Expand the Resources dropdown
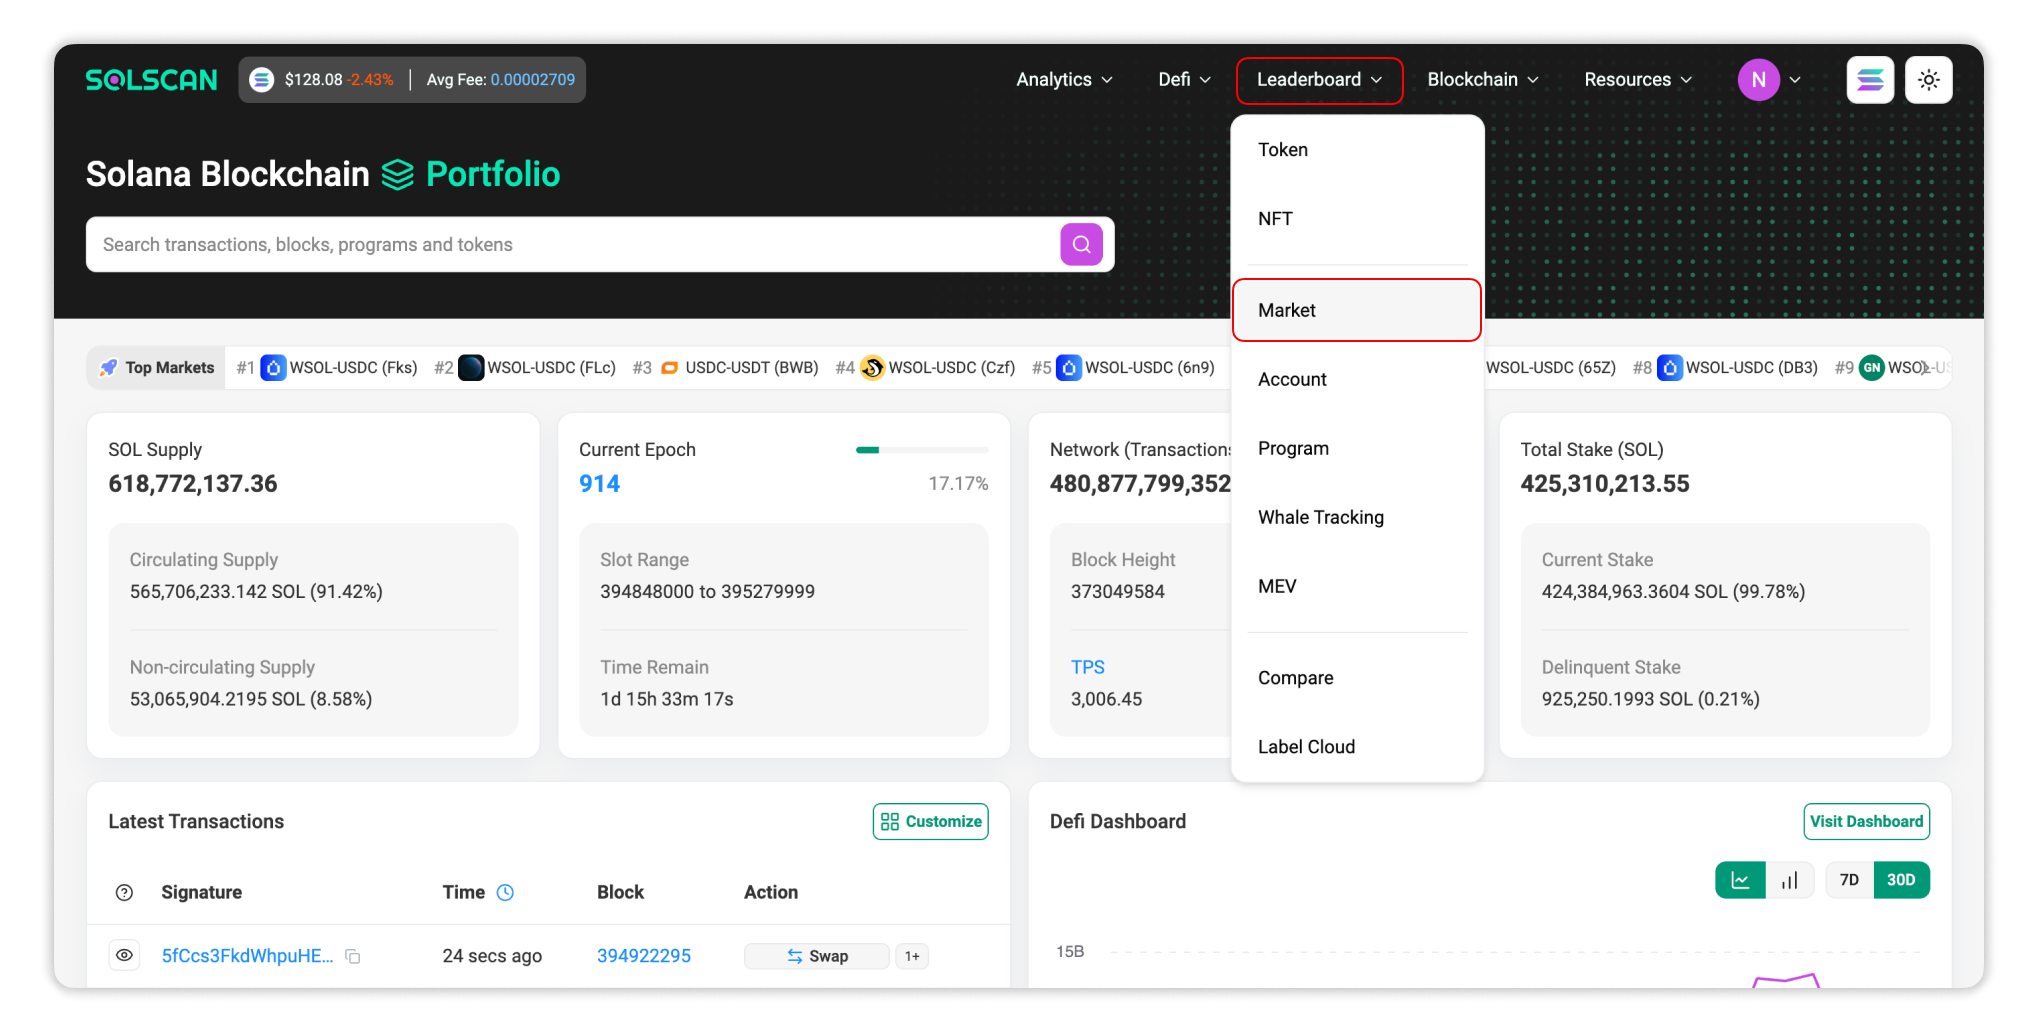This screenshot has width=2036, height=1032. tap(1636, 79)
